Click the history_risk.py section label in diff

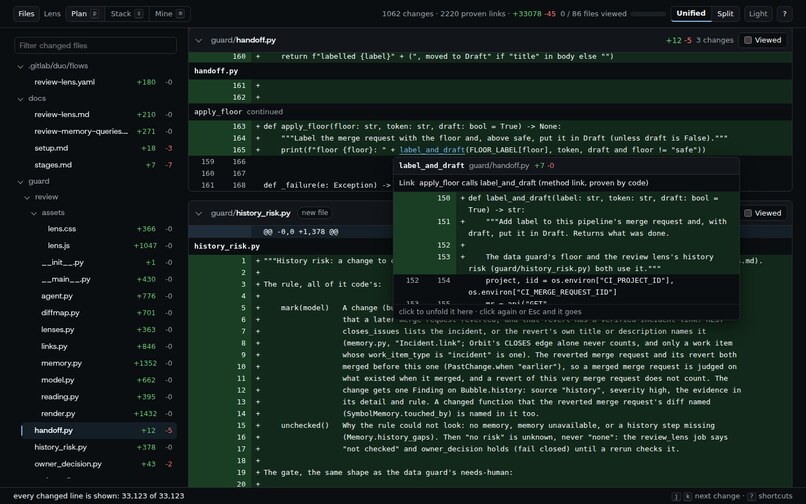(227, 246)
